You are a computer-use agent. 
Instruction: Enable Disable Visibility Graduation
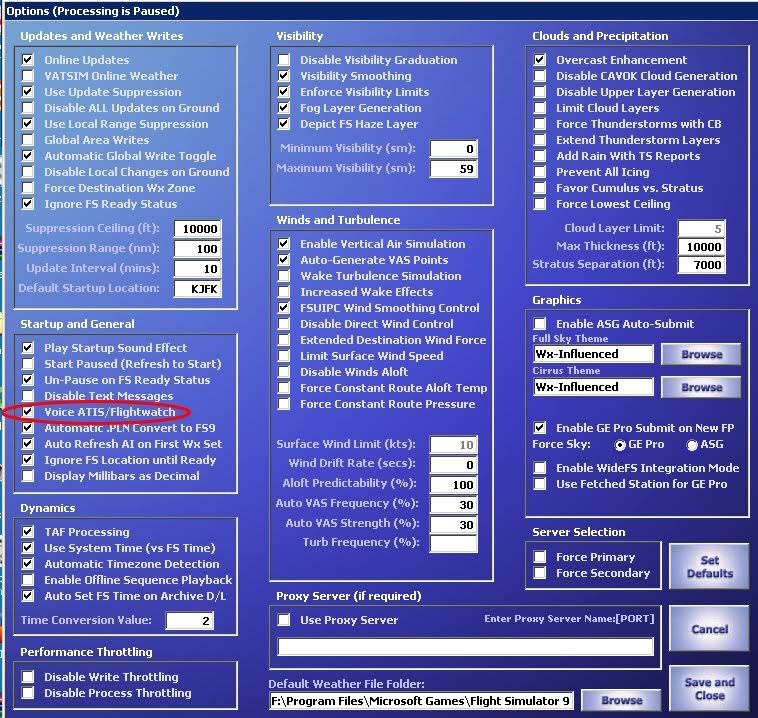point(284,60)
